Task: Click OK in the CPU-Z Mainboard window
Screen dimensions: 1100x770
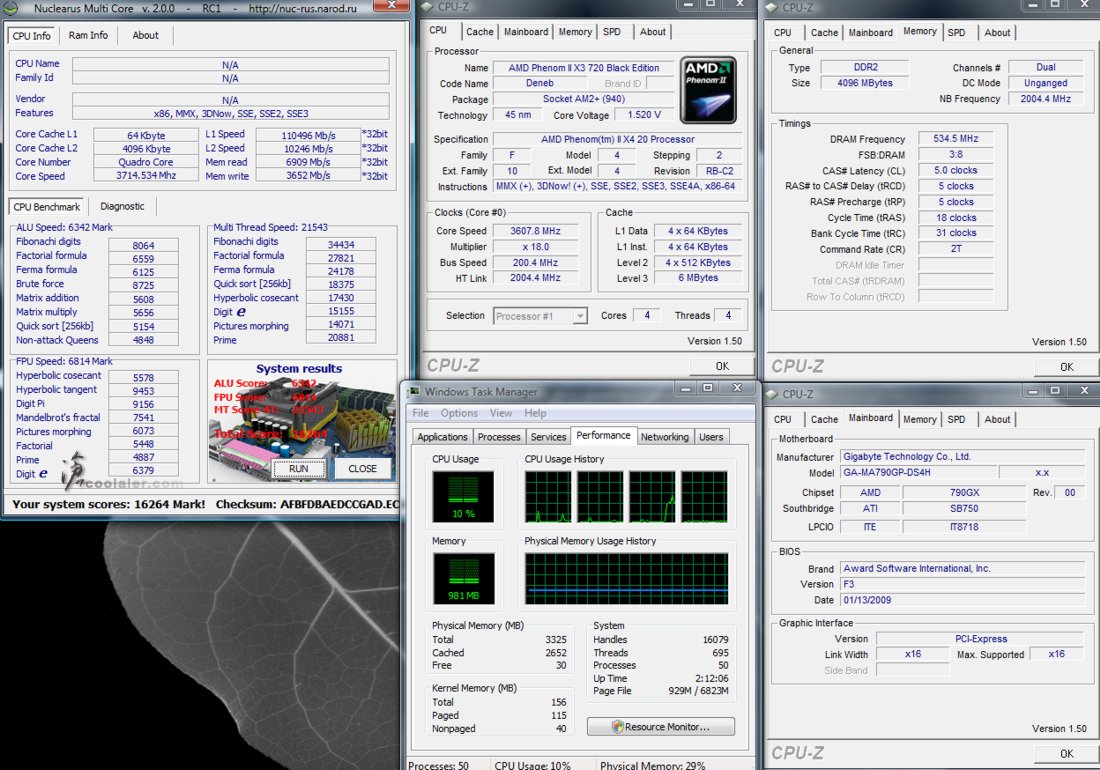Action: 1066,754
